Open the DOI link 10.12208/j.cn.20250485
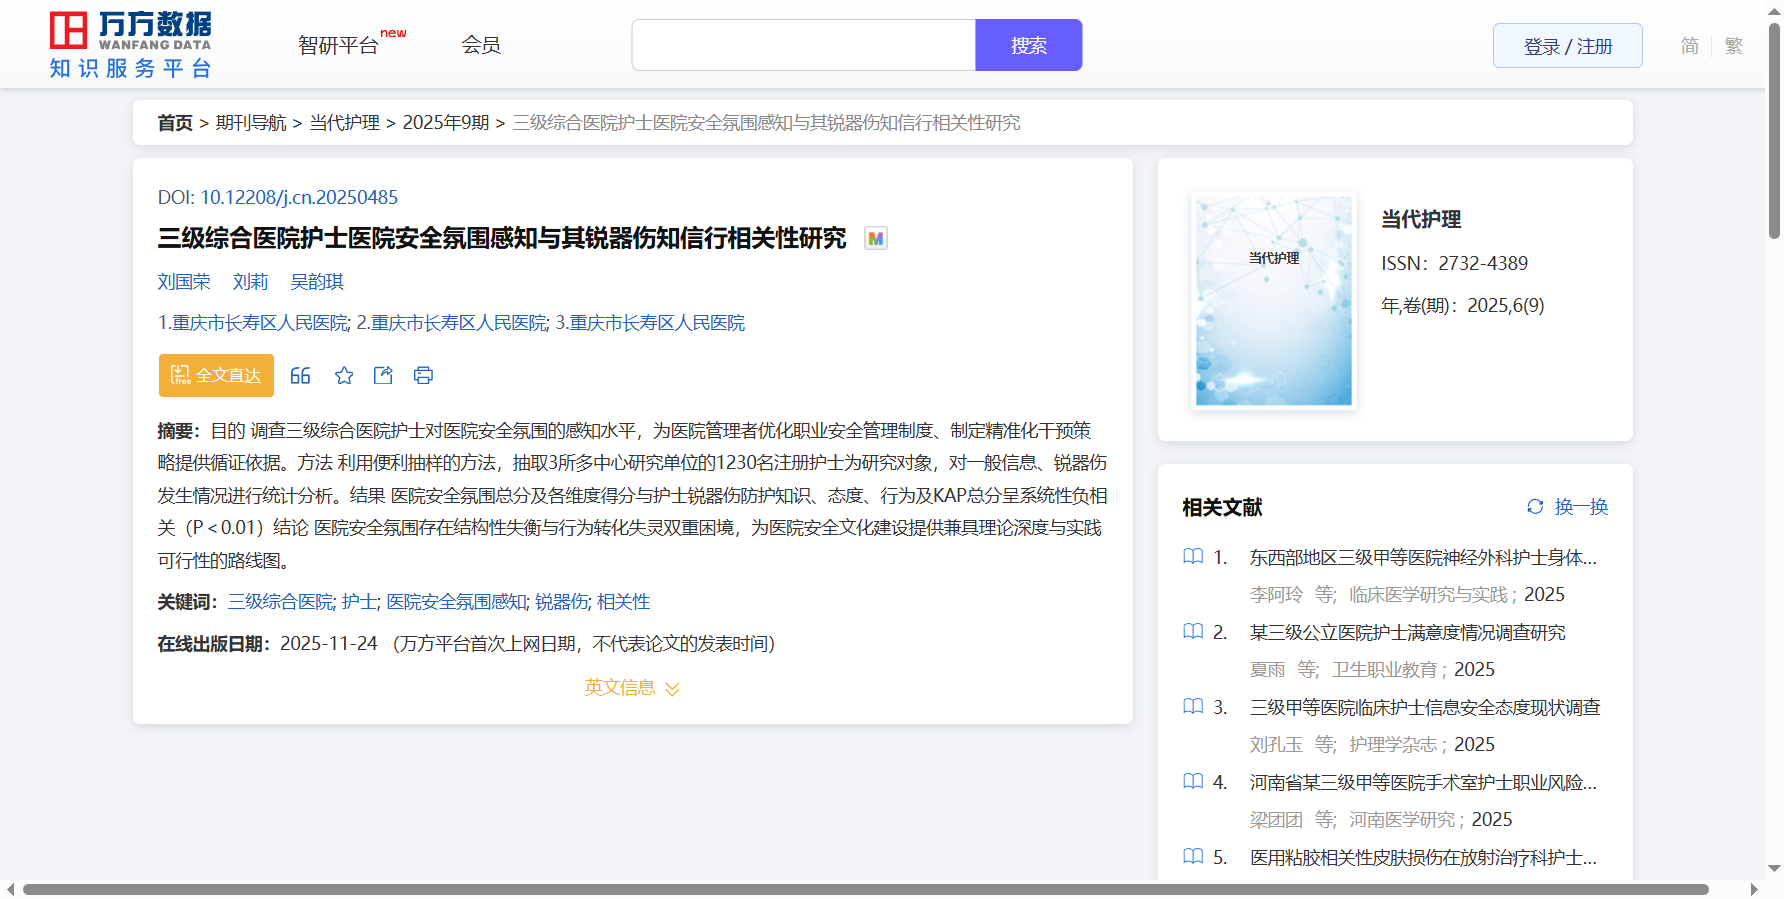Viewport: 1784px width, 899px height. click(299, 198)
